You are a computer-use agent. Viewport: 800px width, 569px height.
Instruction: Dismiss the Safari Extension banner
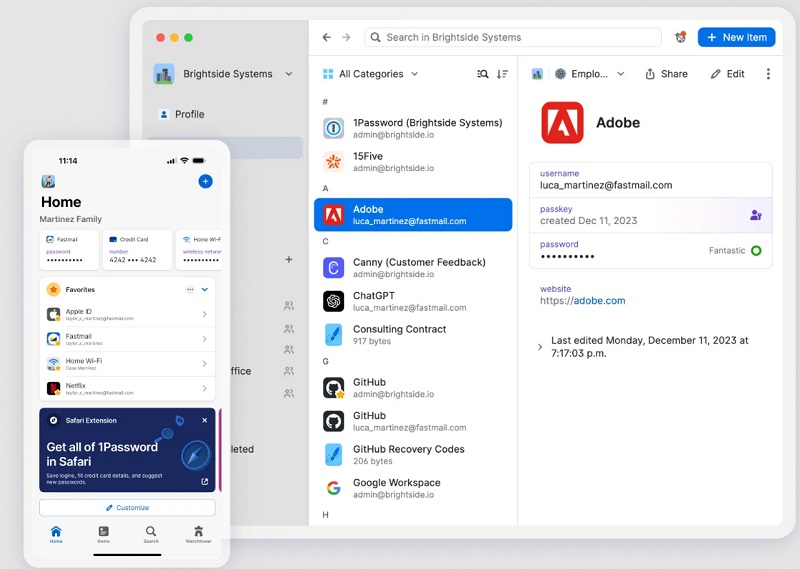point(205,420)
